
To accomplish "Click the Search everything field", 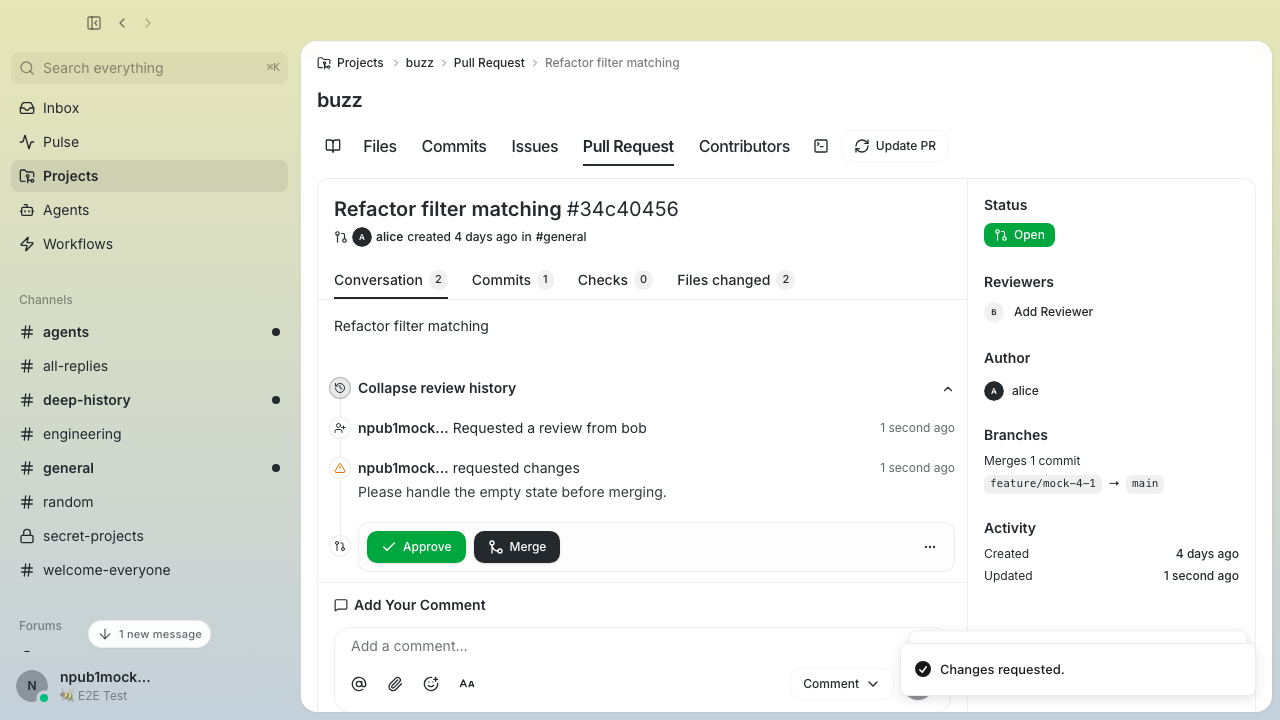I will (150, 68).
